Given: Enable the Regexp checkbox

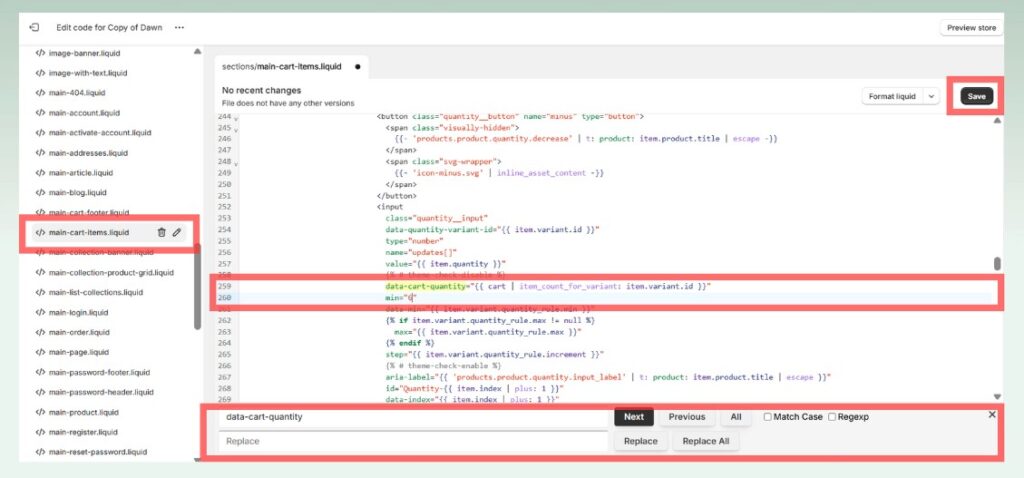Looking at the screenshot, I should pos(832,417).
